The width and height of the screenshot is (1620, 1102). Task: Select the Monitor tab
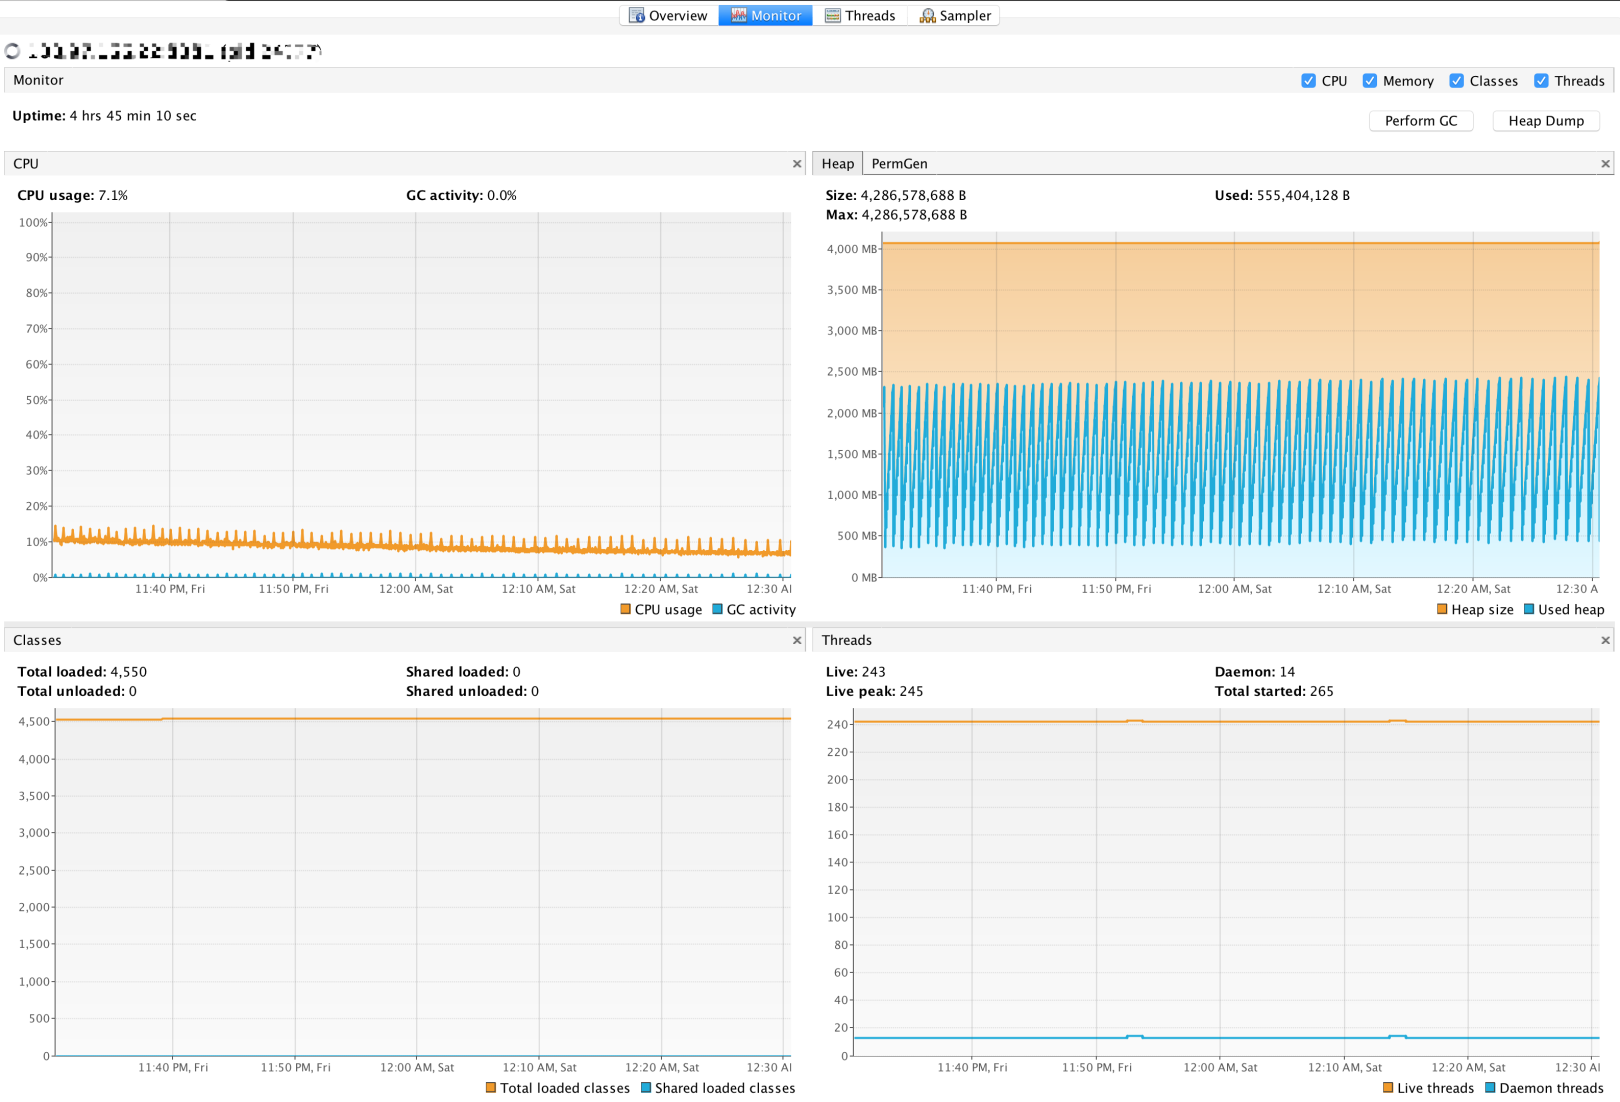click(766, 16)
